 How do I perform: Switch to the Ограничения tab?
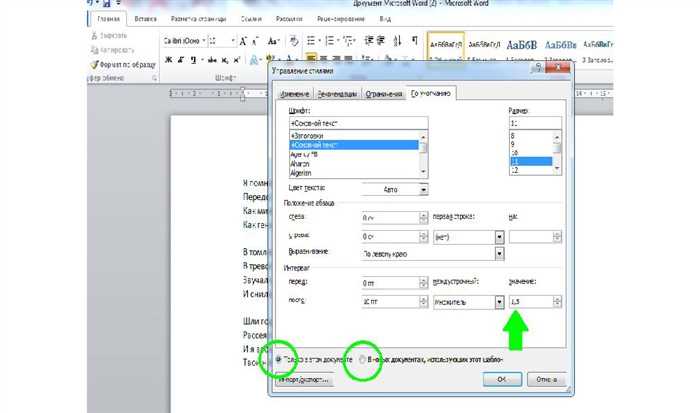[x=384, y=94]
